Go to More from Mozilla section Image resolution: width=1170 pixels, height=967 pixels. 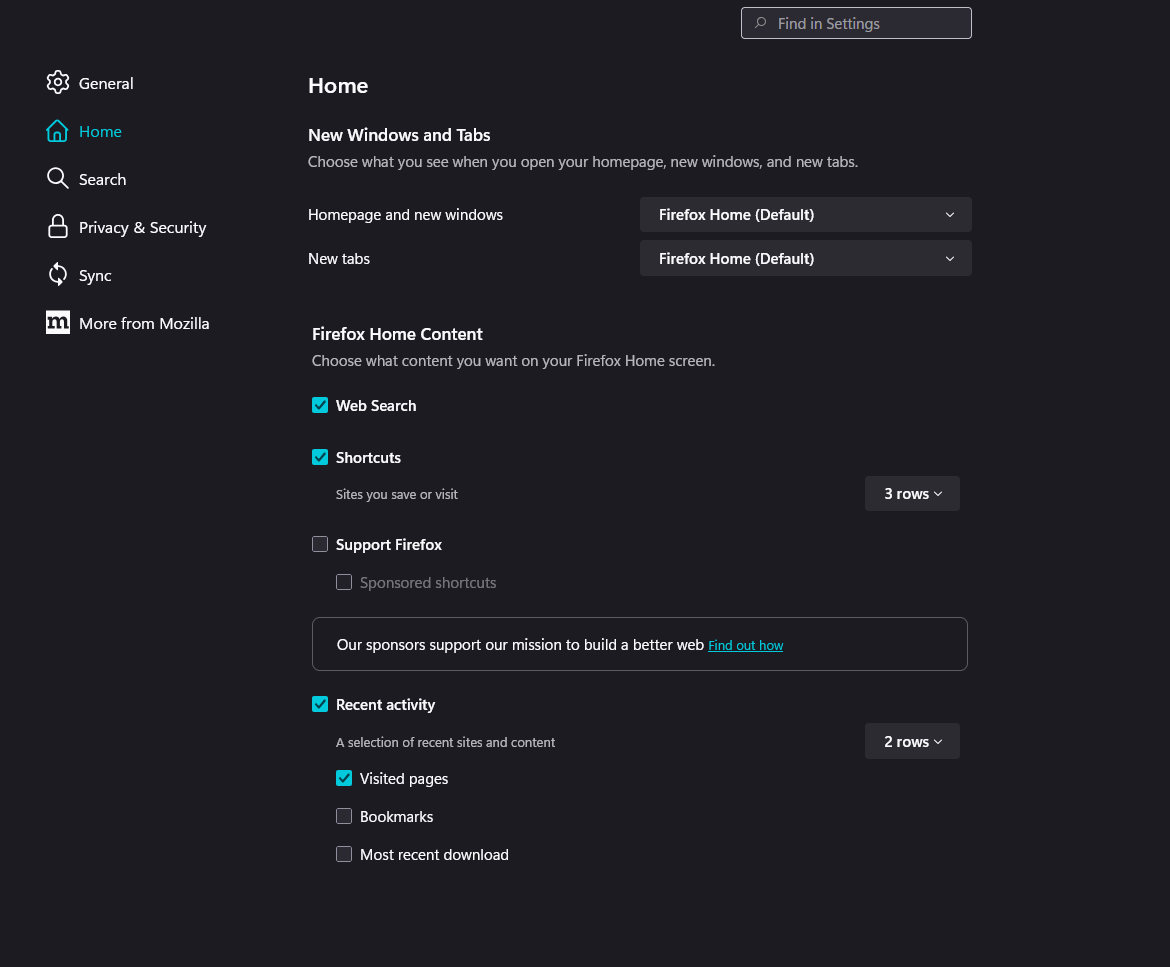(x=144, y=323)
